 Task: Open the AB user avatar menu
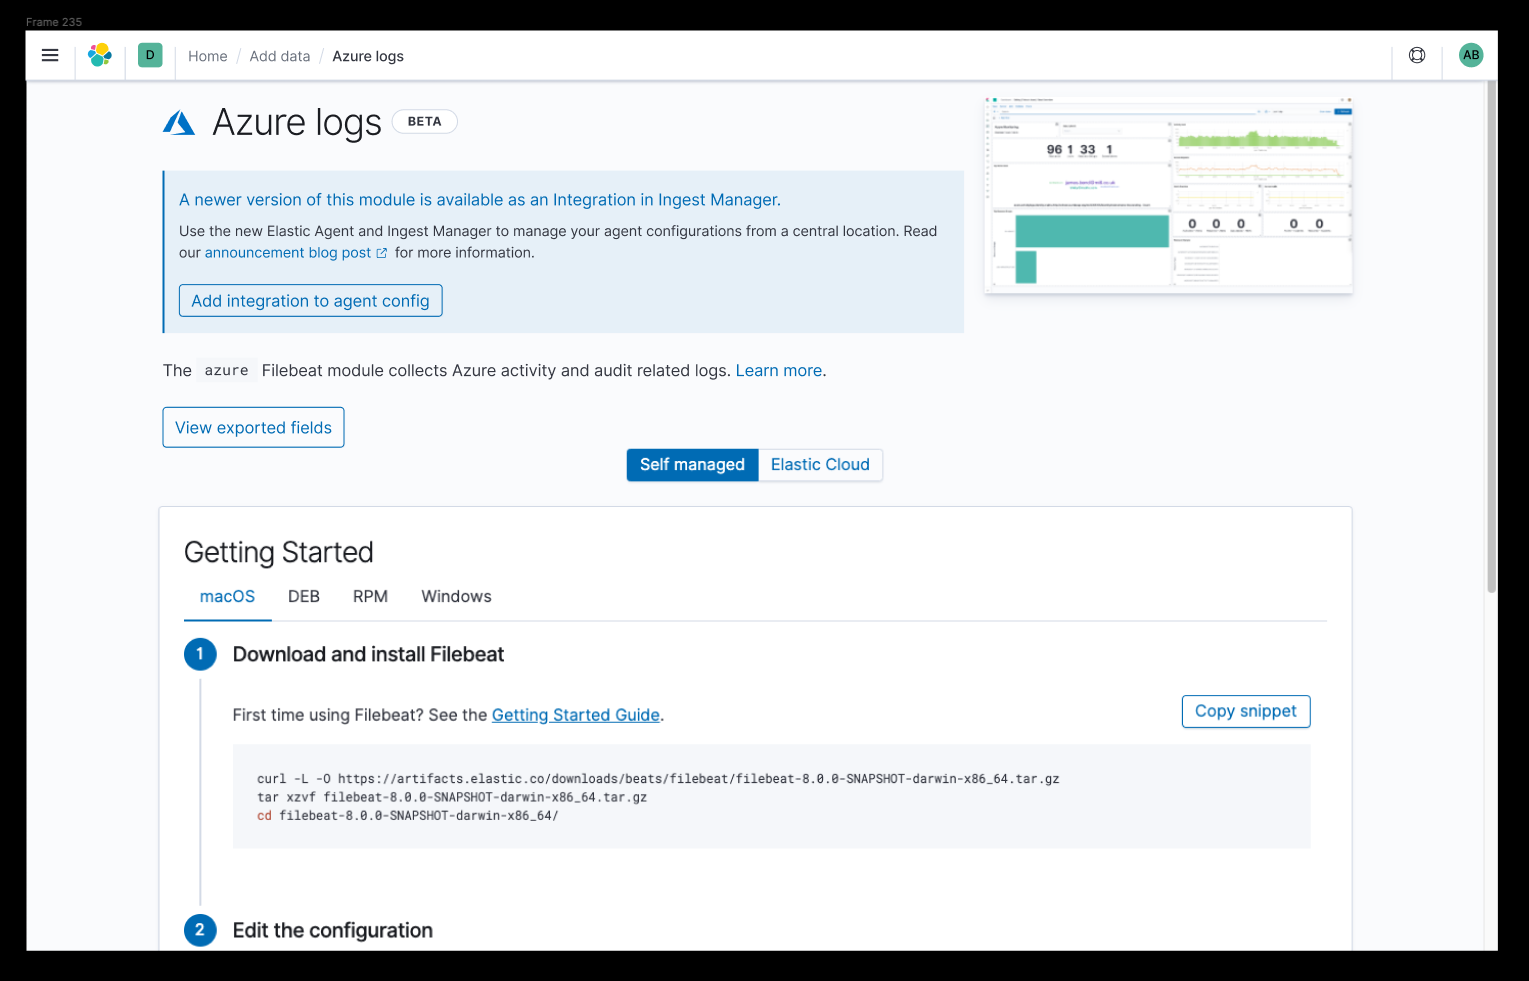pyautogui.click(x=1470, y=55)
